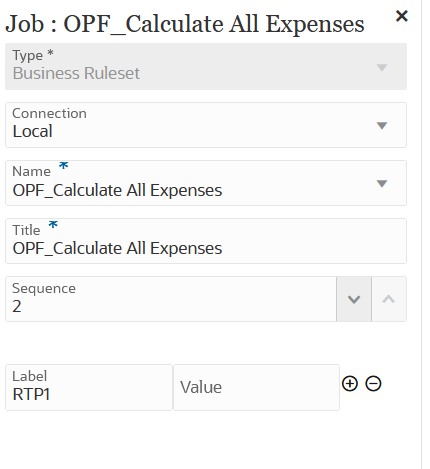
Task: Close the Job details panel
Action: (x=402, y=16)
